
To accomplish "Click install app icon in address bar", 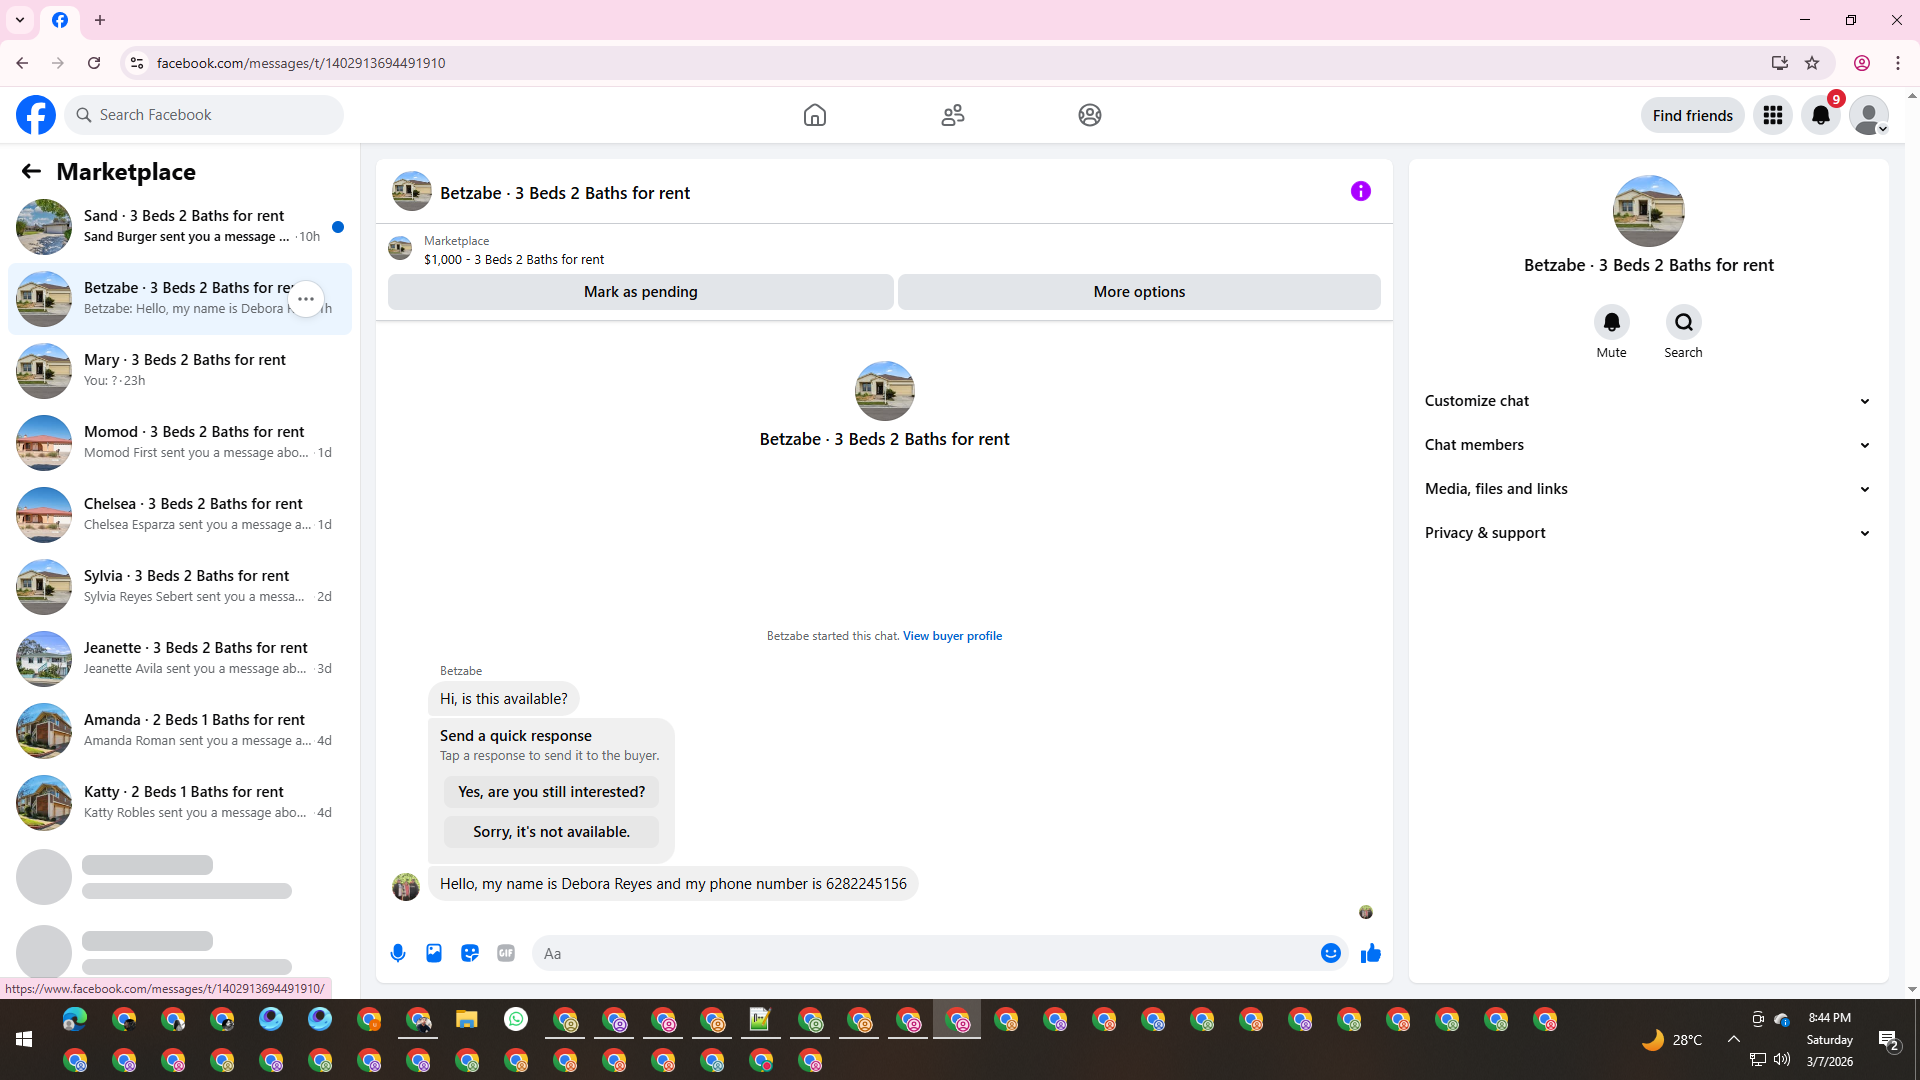I will coord(1779,63).
